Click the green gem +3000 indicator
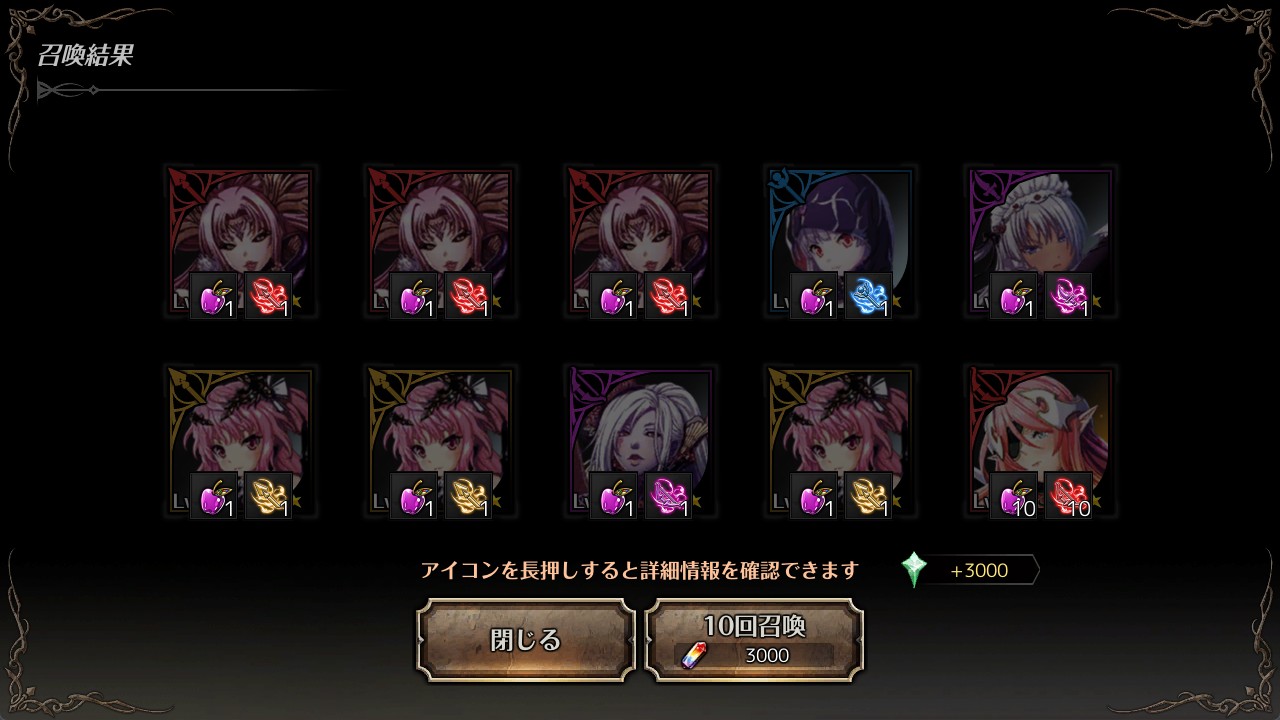 (969, 570)
